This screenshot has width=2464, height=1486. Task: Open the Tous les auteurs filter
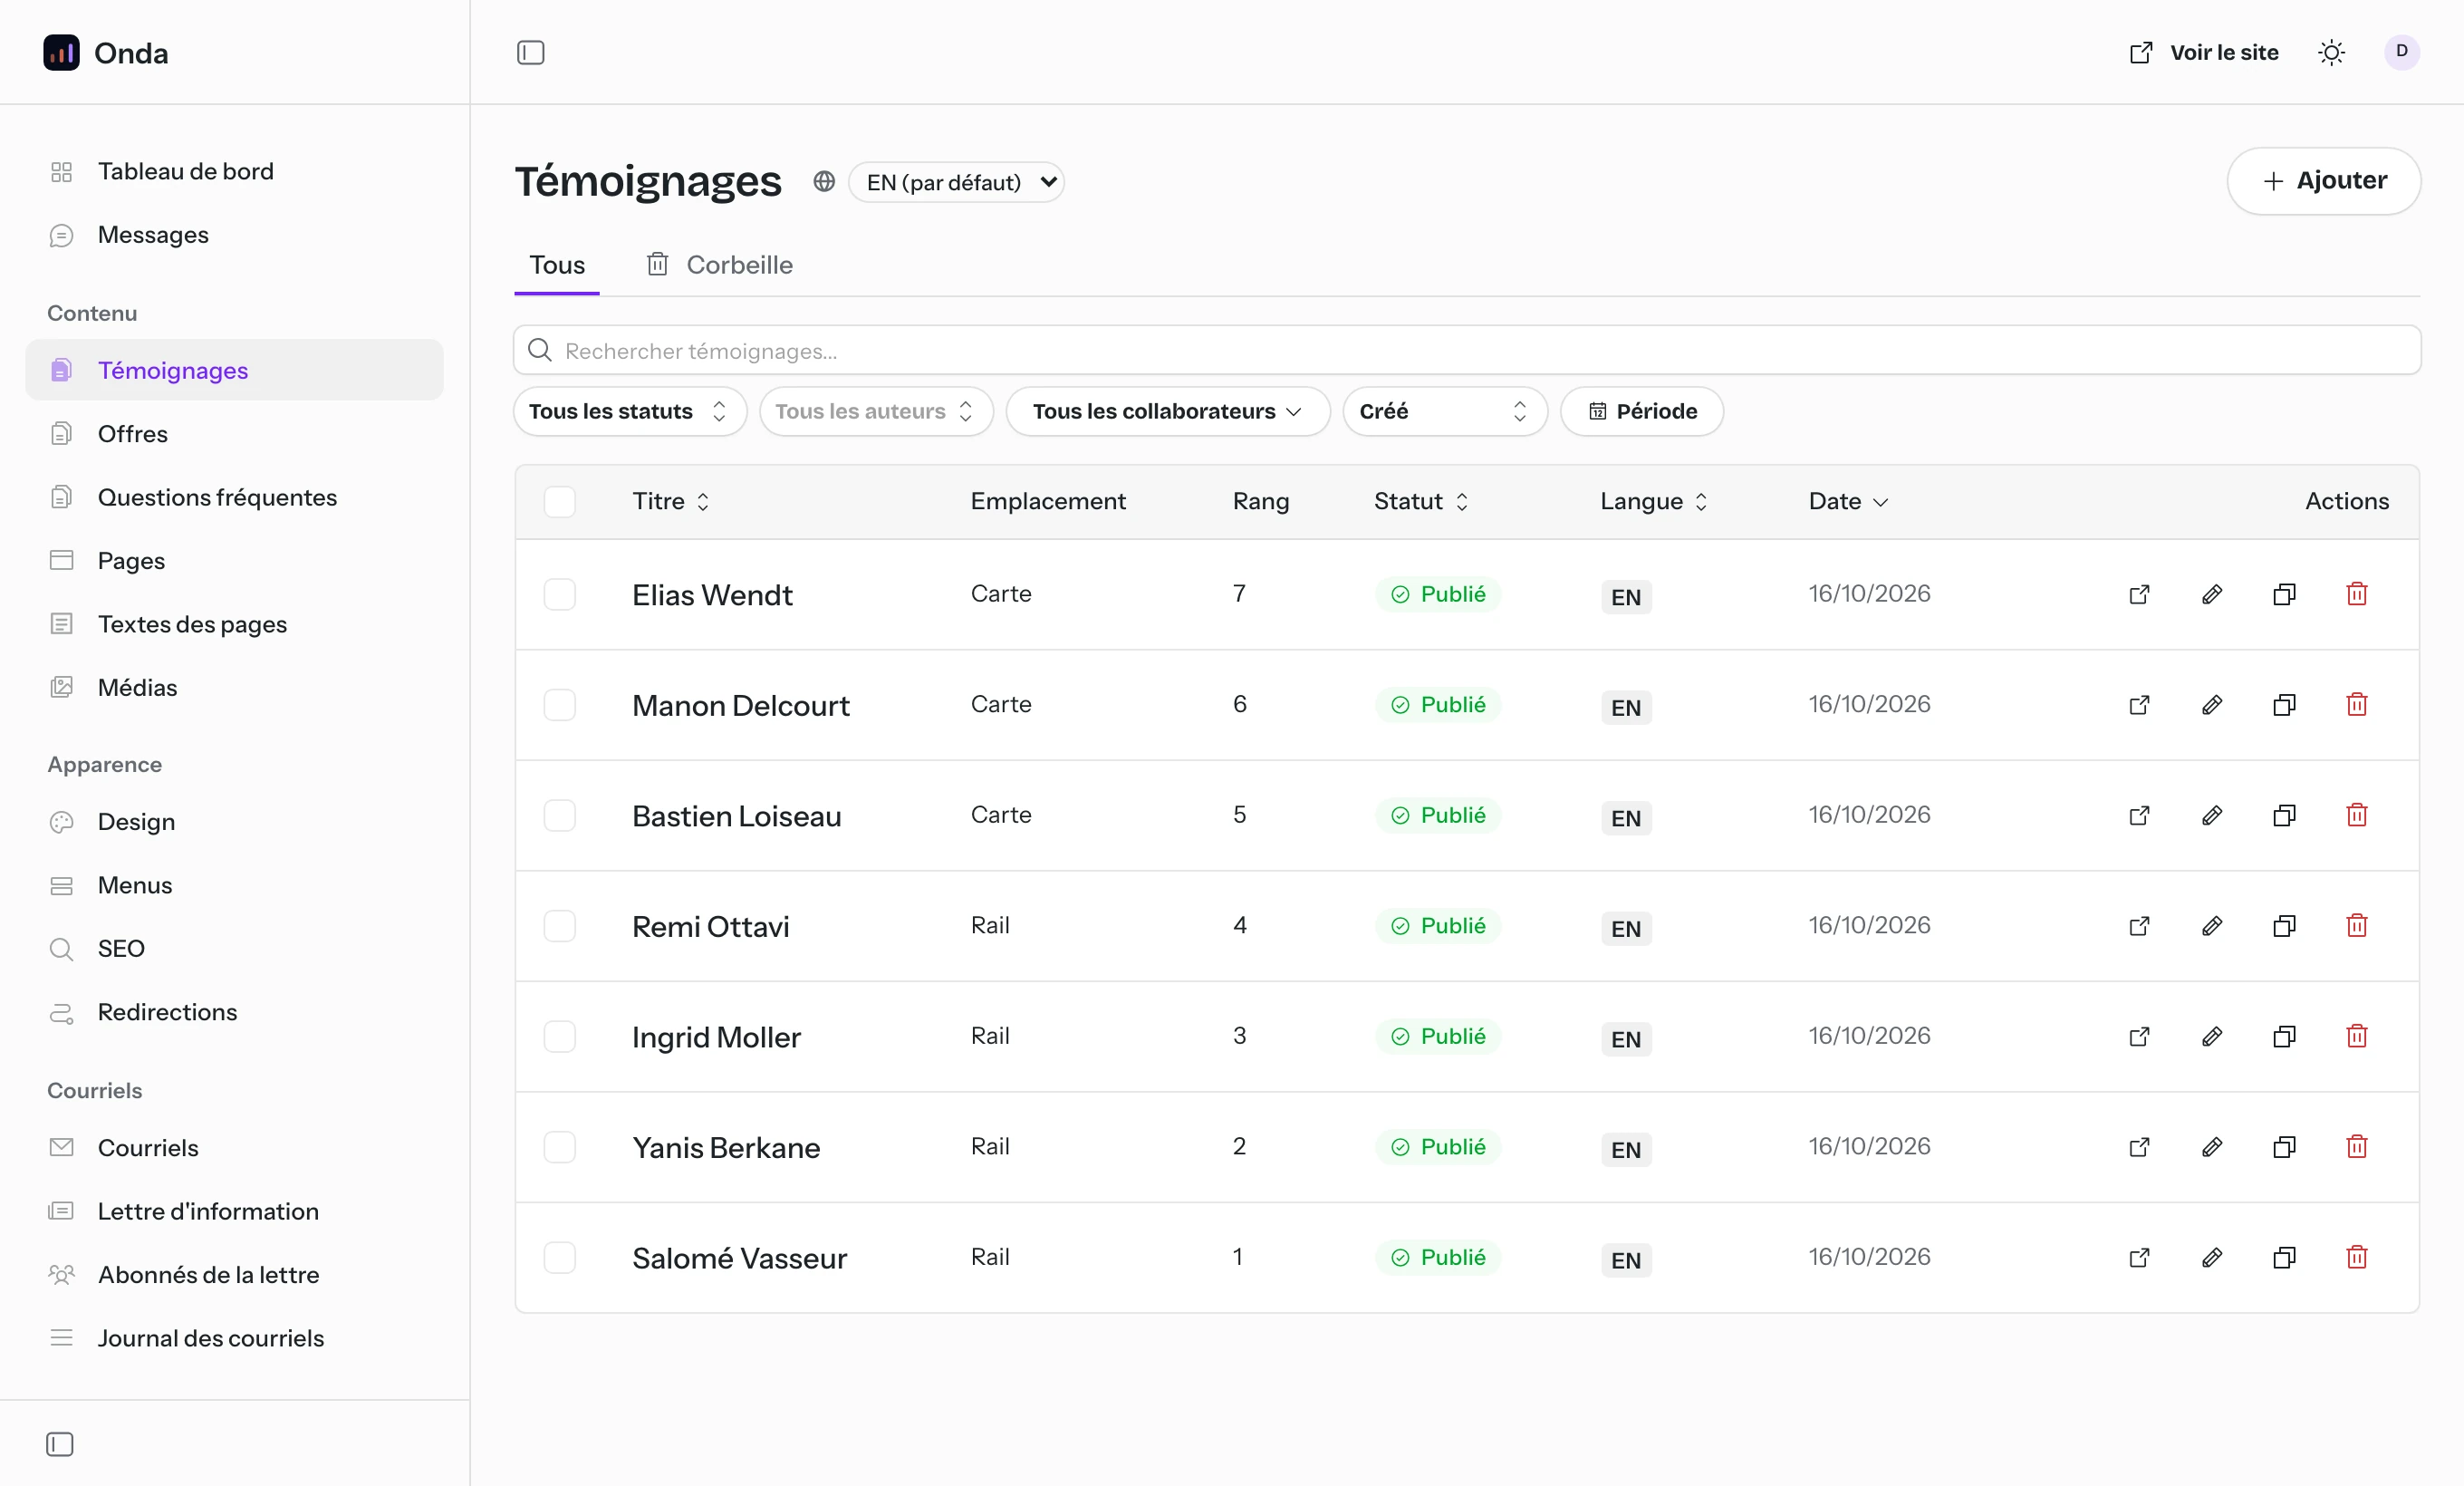[x=875, y=411]
